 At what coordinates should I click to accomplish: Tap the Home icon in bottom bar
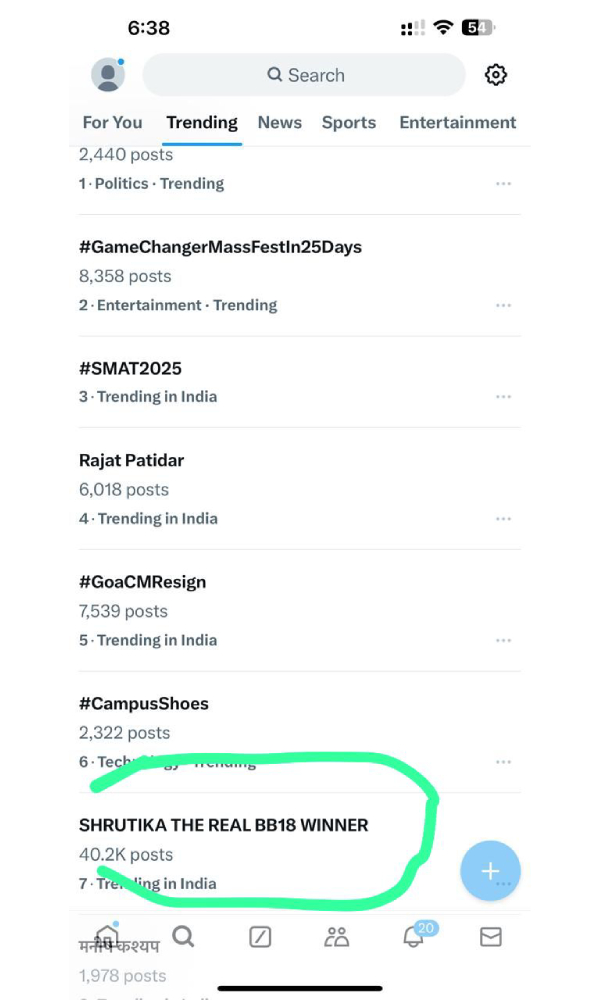(107, 937)
